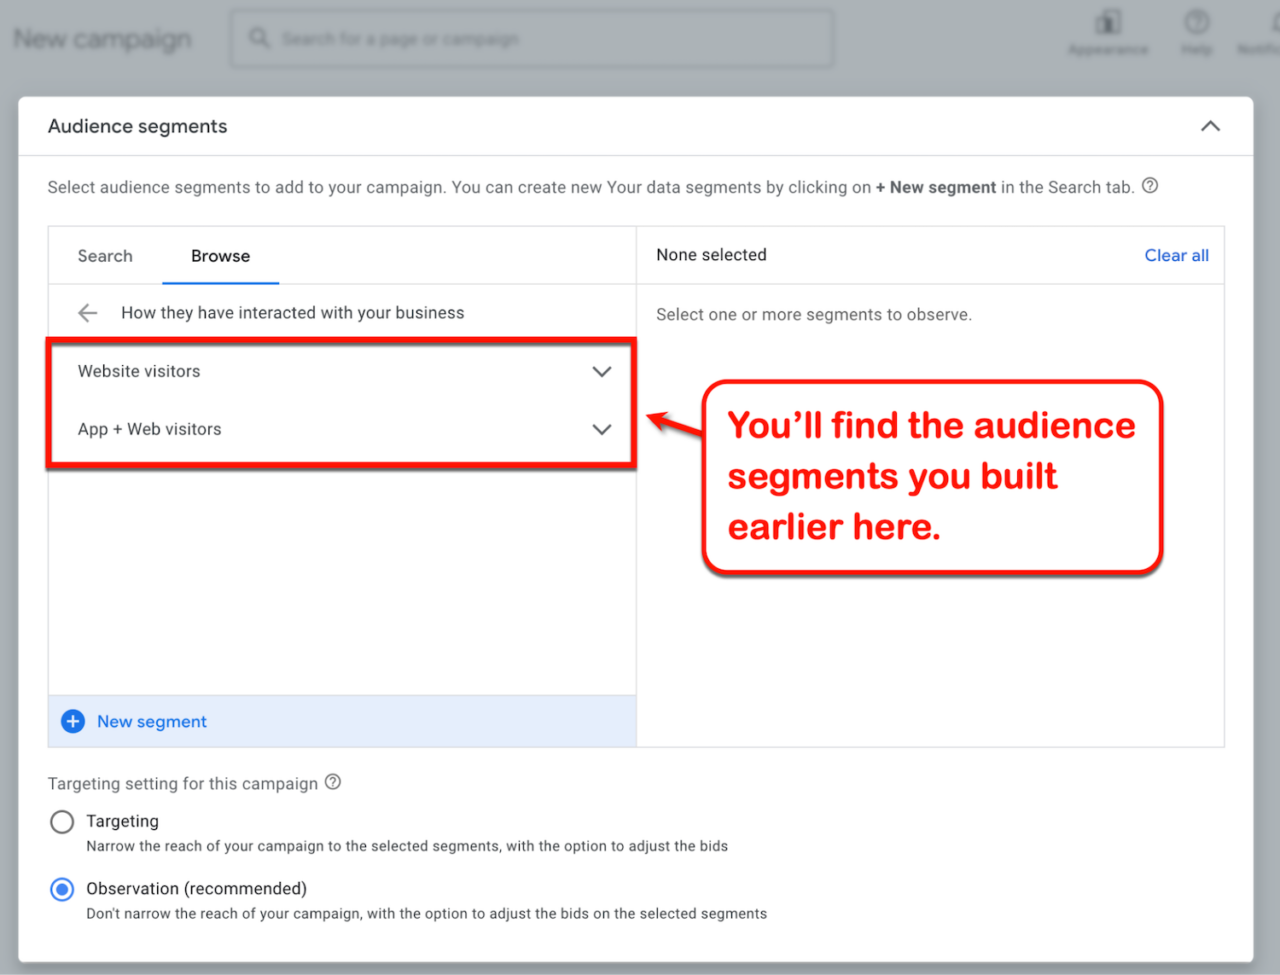Open Appearance in top bar
The height and width of the screenshot is (975, 1280).
pyautogui.click(x=1108, y=33)
